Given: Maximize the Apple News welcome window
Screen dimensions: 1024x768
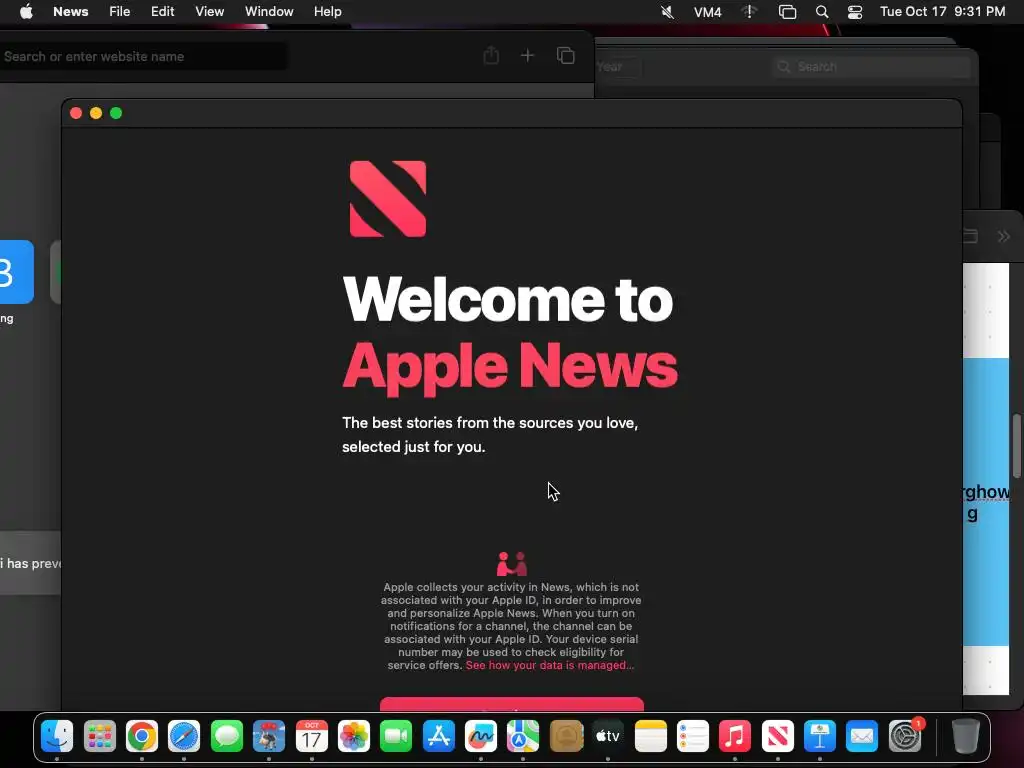Looking at the screenshot, I should pos(116,113).
